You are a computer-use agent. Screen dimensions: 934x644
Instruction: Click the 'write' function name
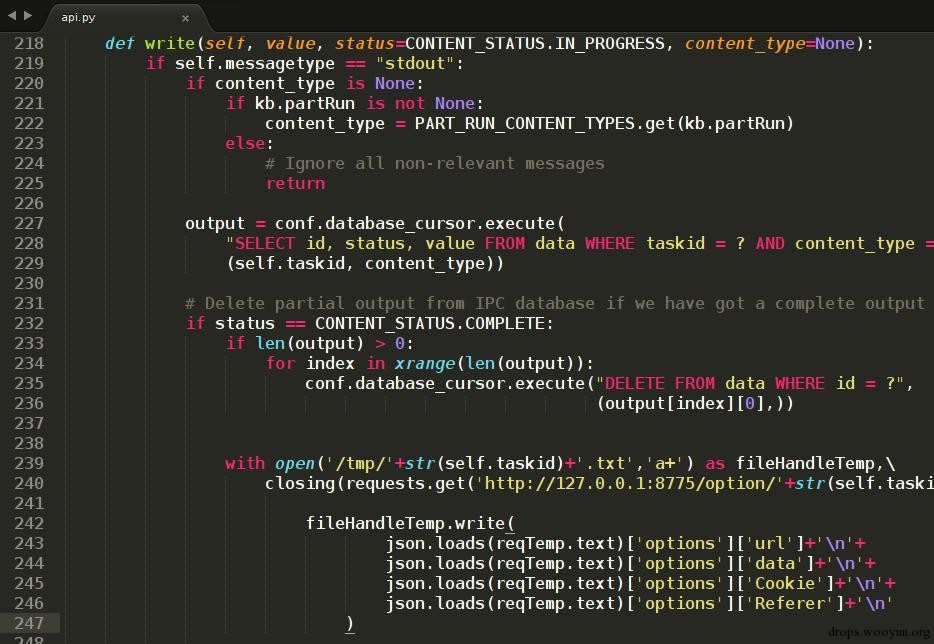pyautogui.click(x=170, y=43)
